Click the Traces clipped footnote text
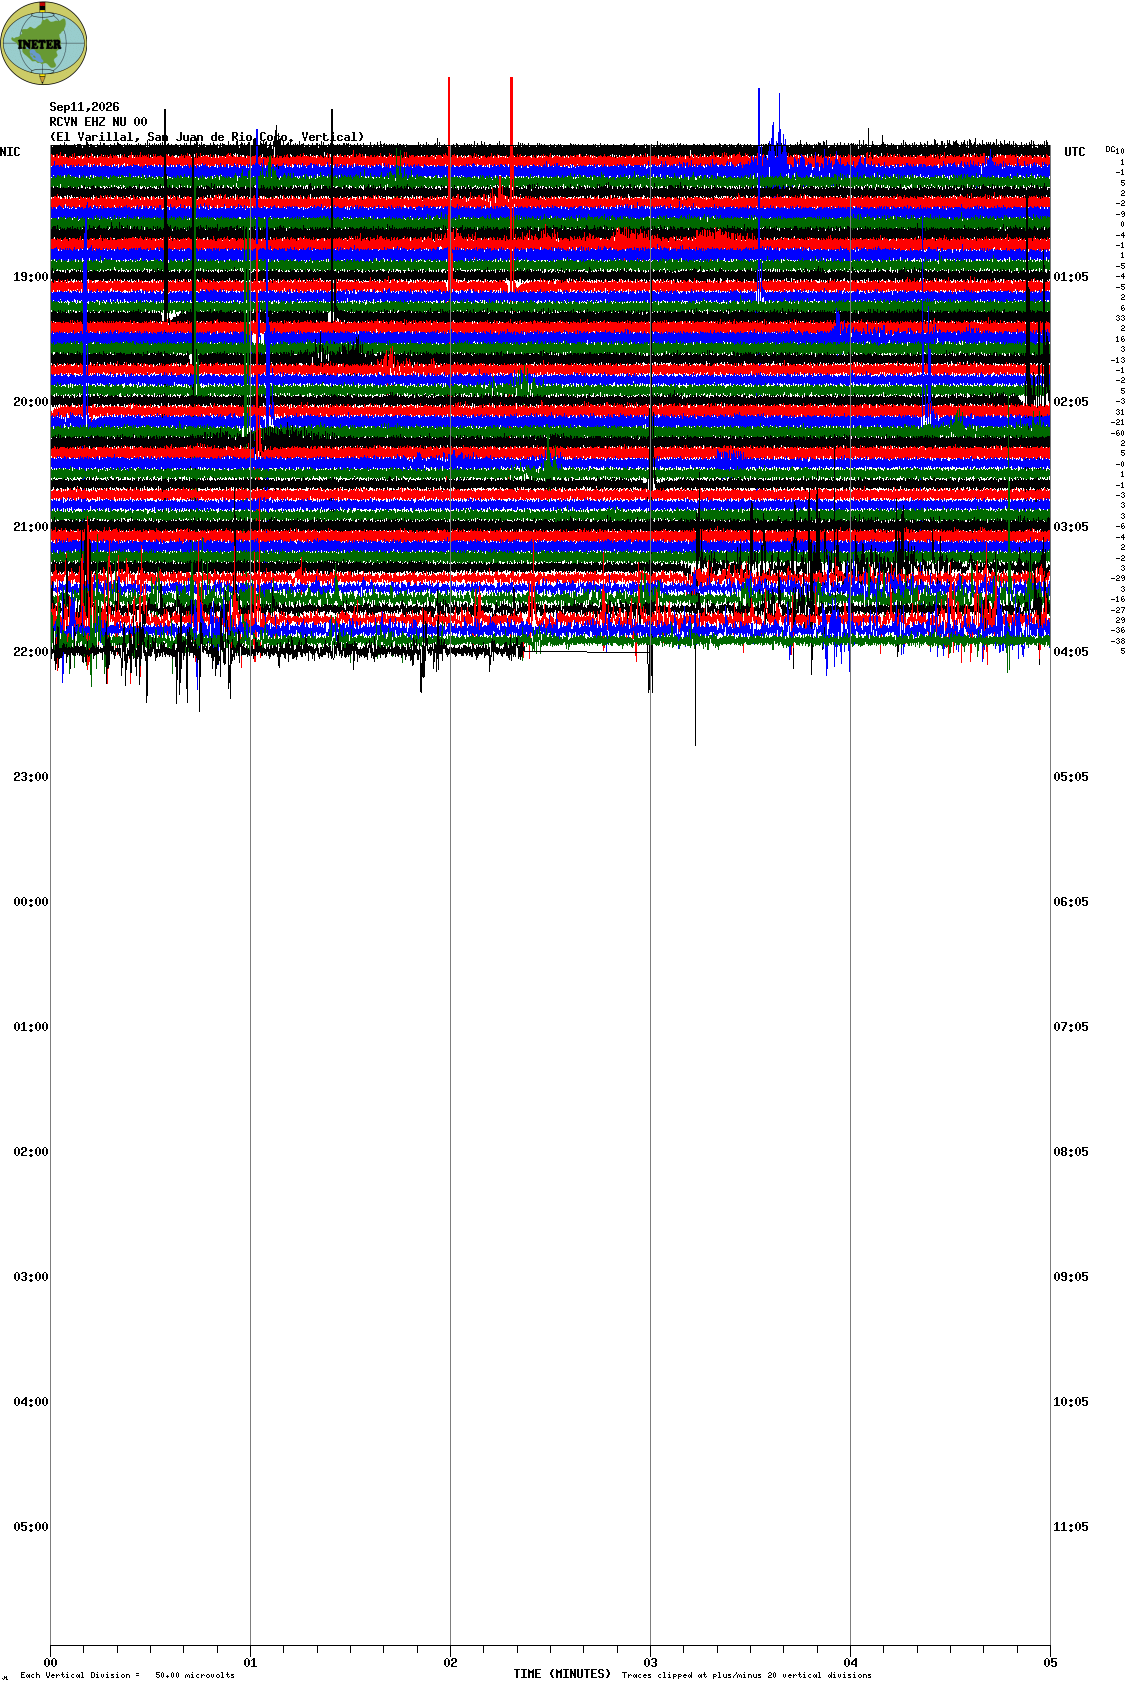Image resolution: width=1130 pixels, height=1689 pixels. [x=746, y=1675]
